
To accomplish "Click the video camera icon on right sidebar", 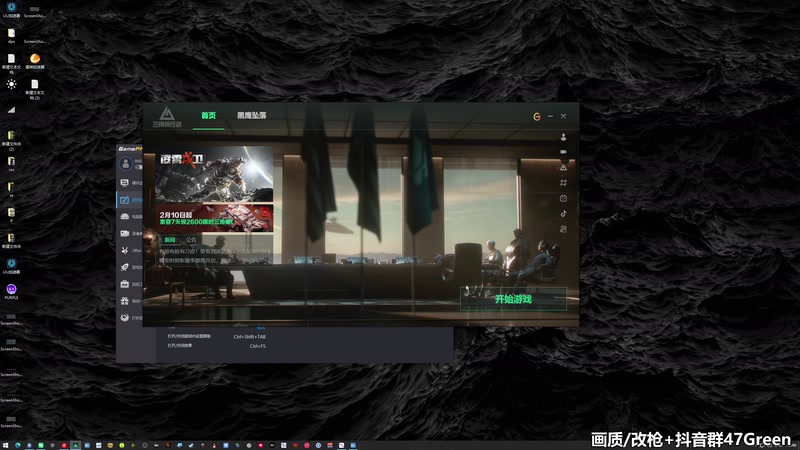I will pyautogui.click(x=563, y=152).
